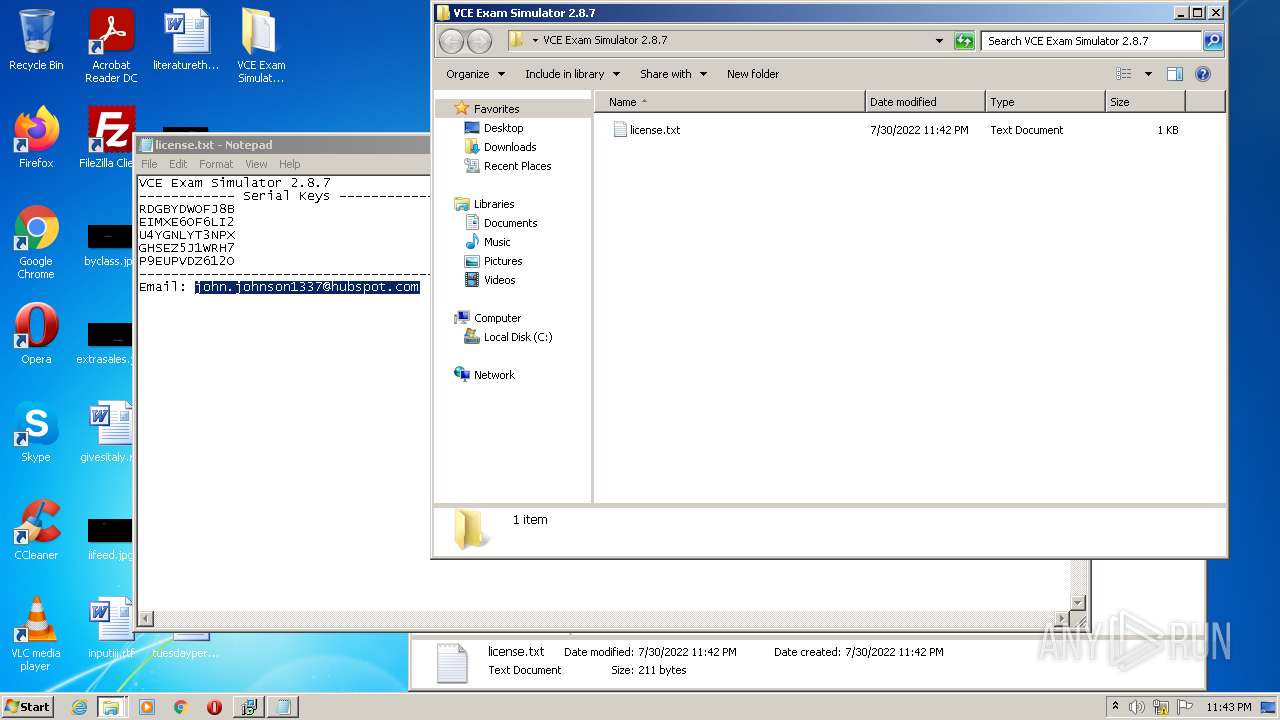The width and height of the screenshot is (1280, 720).
Task: Open Notepad Edit menu
Action: tap(178, 164)
